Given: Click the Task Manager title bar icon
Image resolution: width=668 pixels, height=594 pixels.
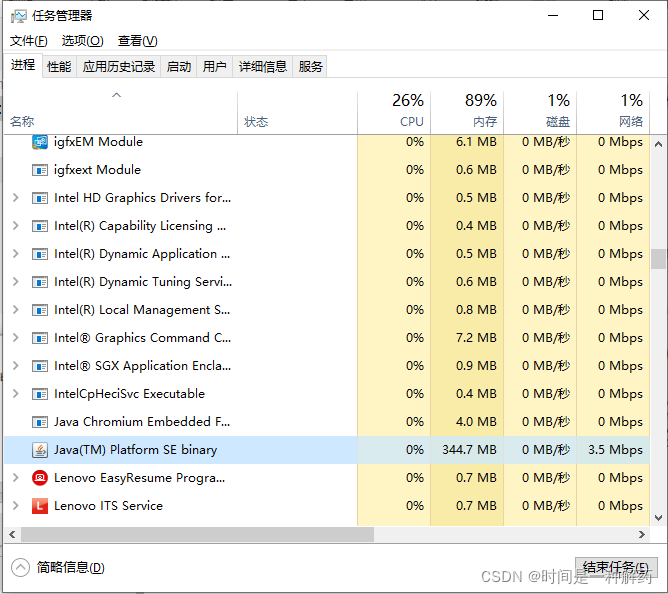Looking at the screenshot, I should (x=19, y=16).
